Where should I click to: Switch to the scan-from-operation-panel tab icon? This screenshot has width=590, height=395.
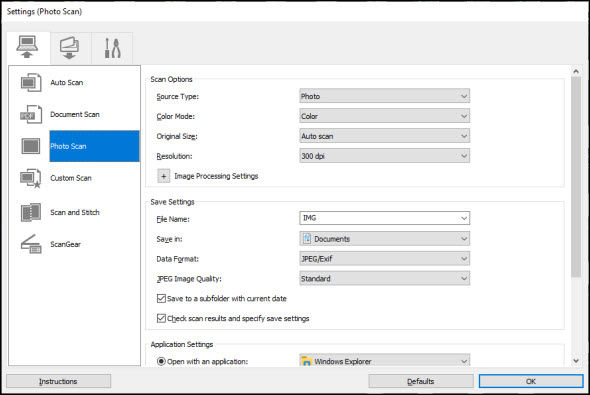tap(69, 48)
